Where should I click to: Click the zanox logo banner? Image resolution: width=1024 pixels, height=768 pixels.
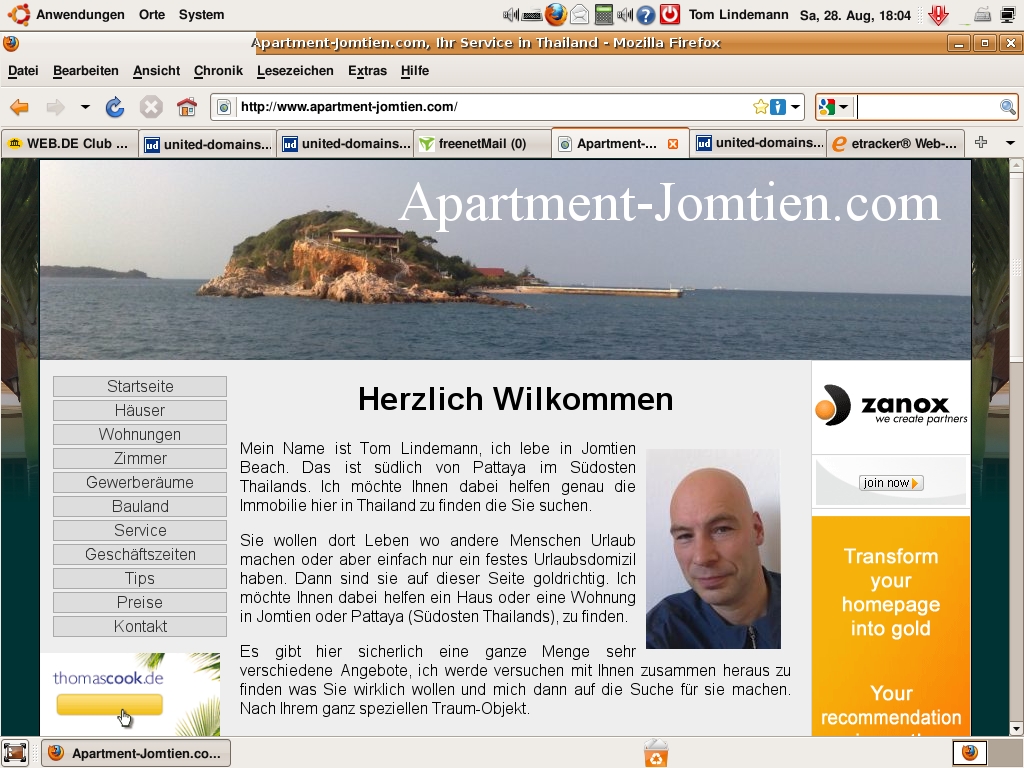[891, 406]
